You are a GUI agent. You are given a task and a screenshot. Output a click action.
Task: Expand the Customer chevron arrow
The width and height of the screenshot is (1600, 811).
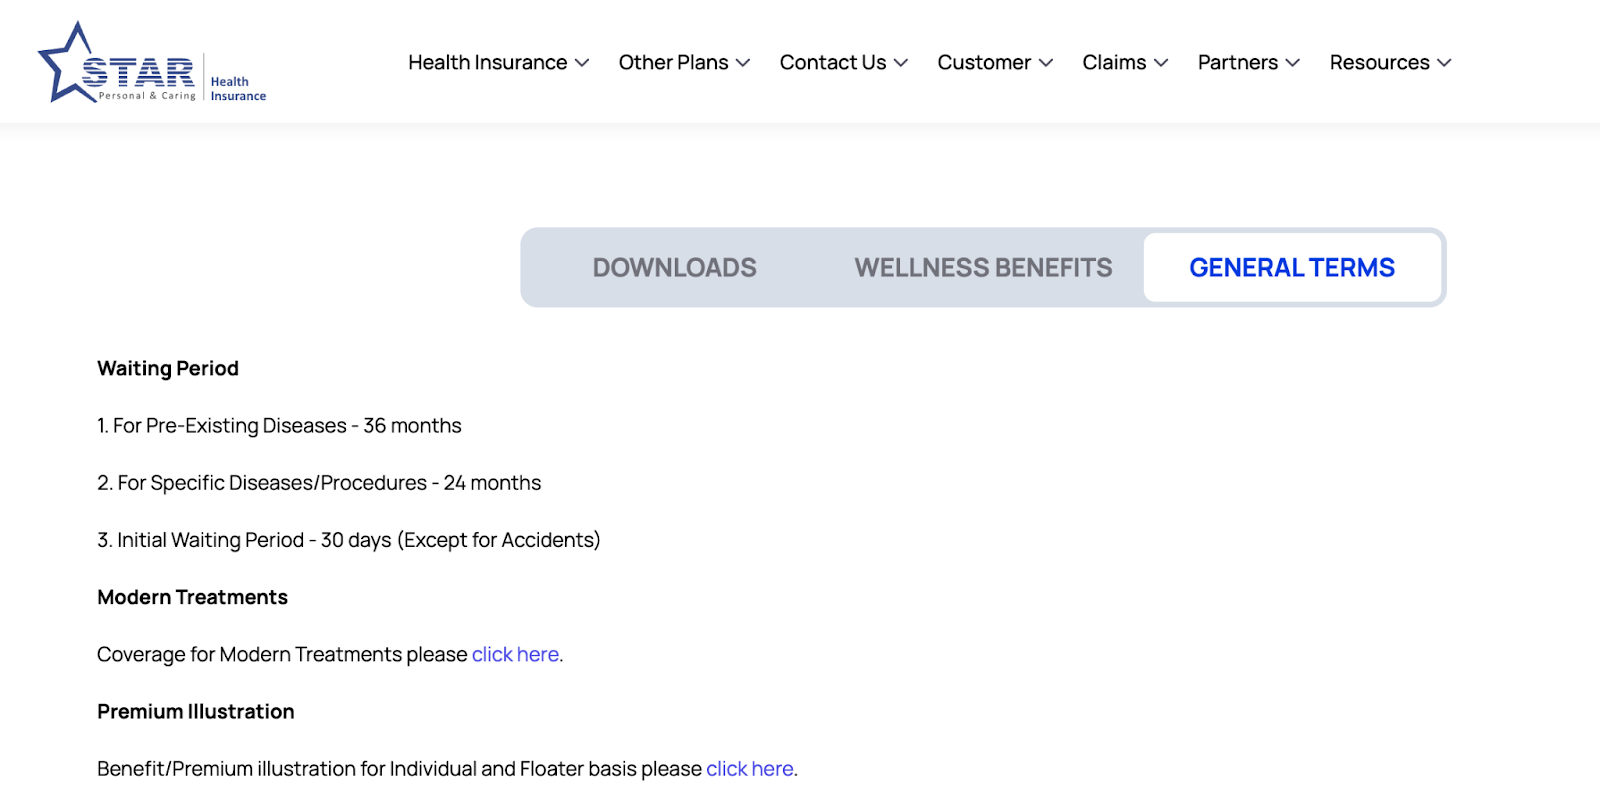click(x=1046, y=63)
